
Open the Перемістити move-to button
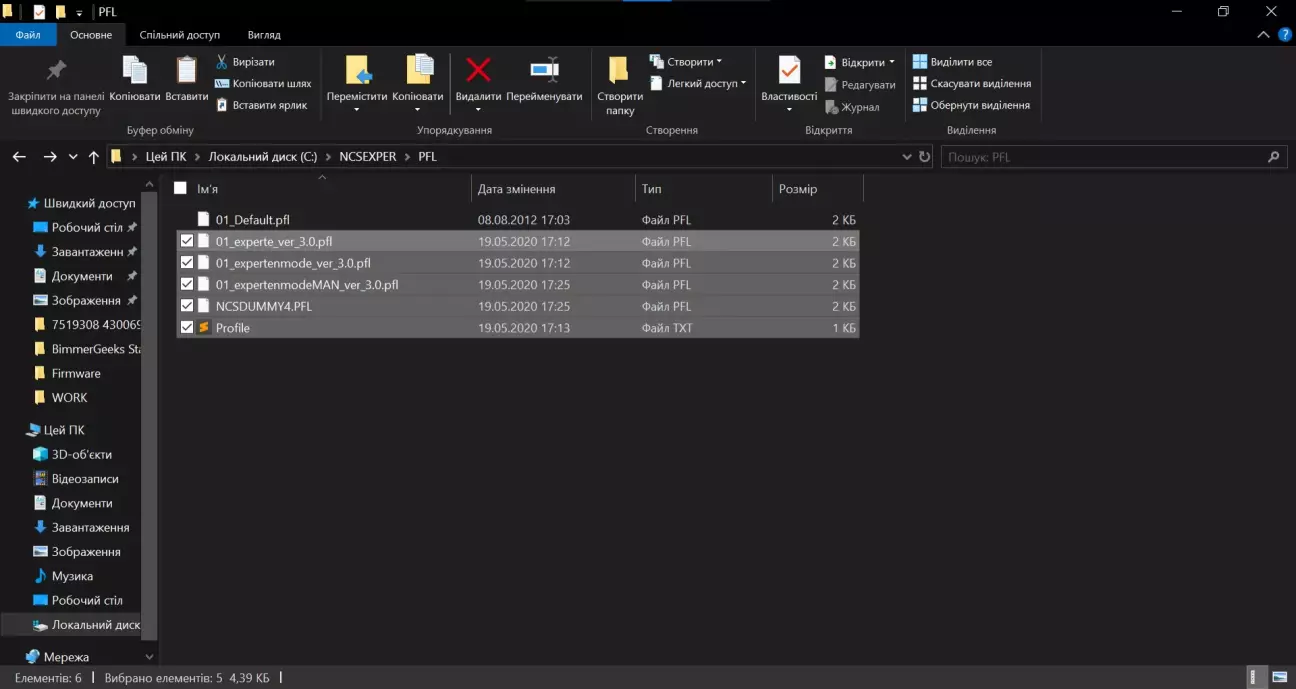(356, 84)
